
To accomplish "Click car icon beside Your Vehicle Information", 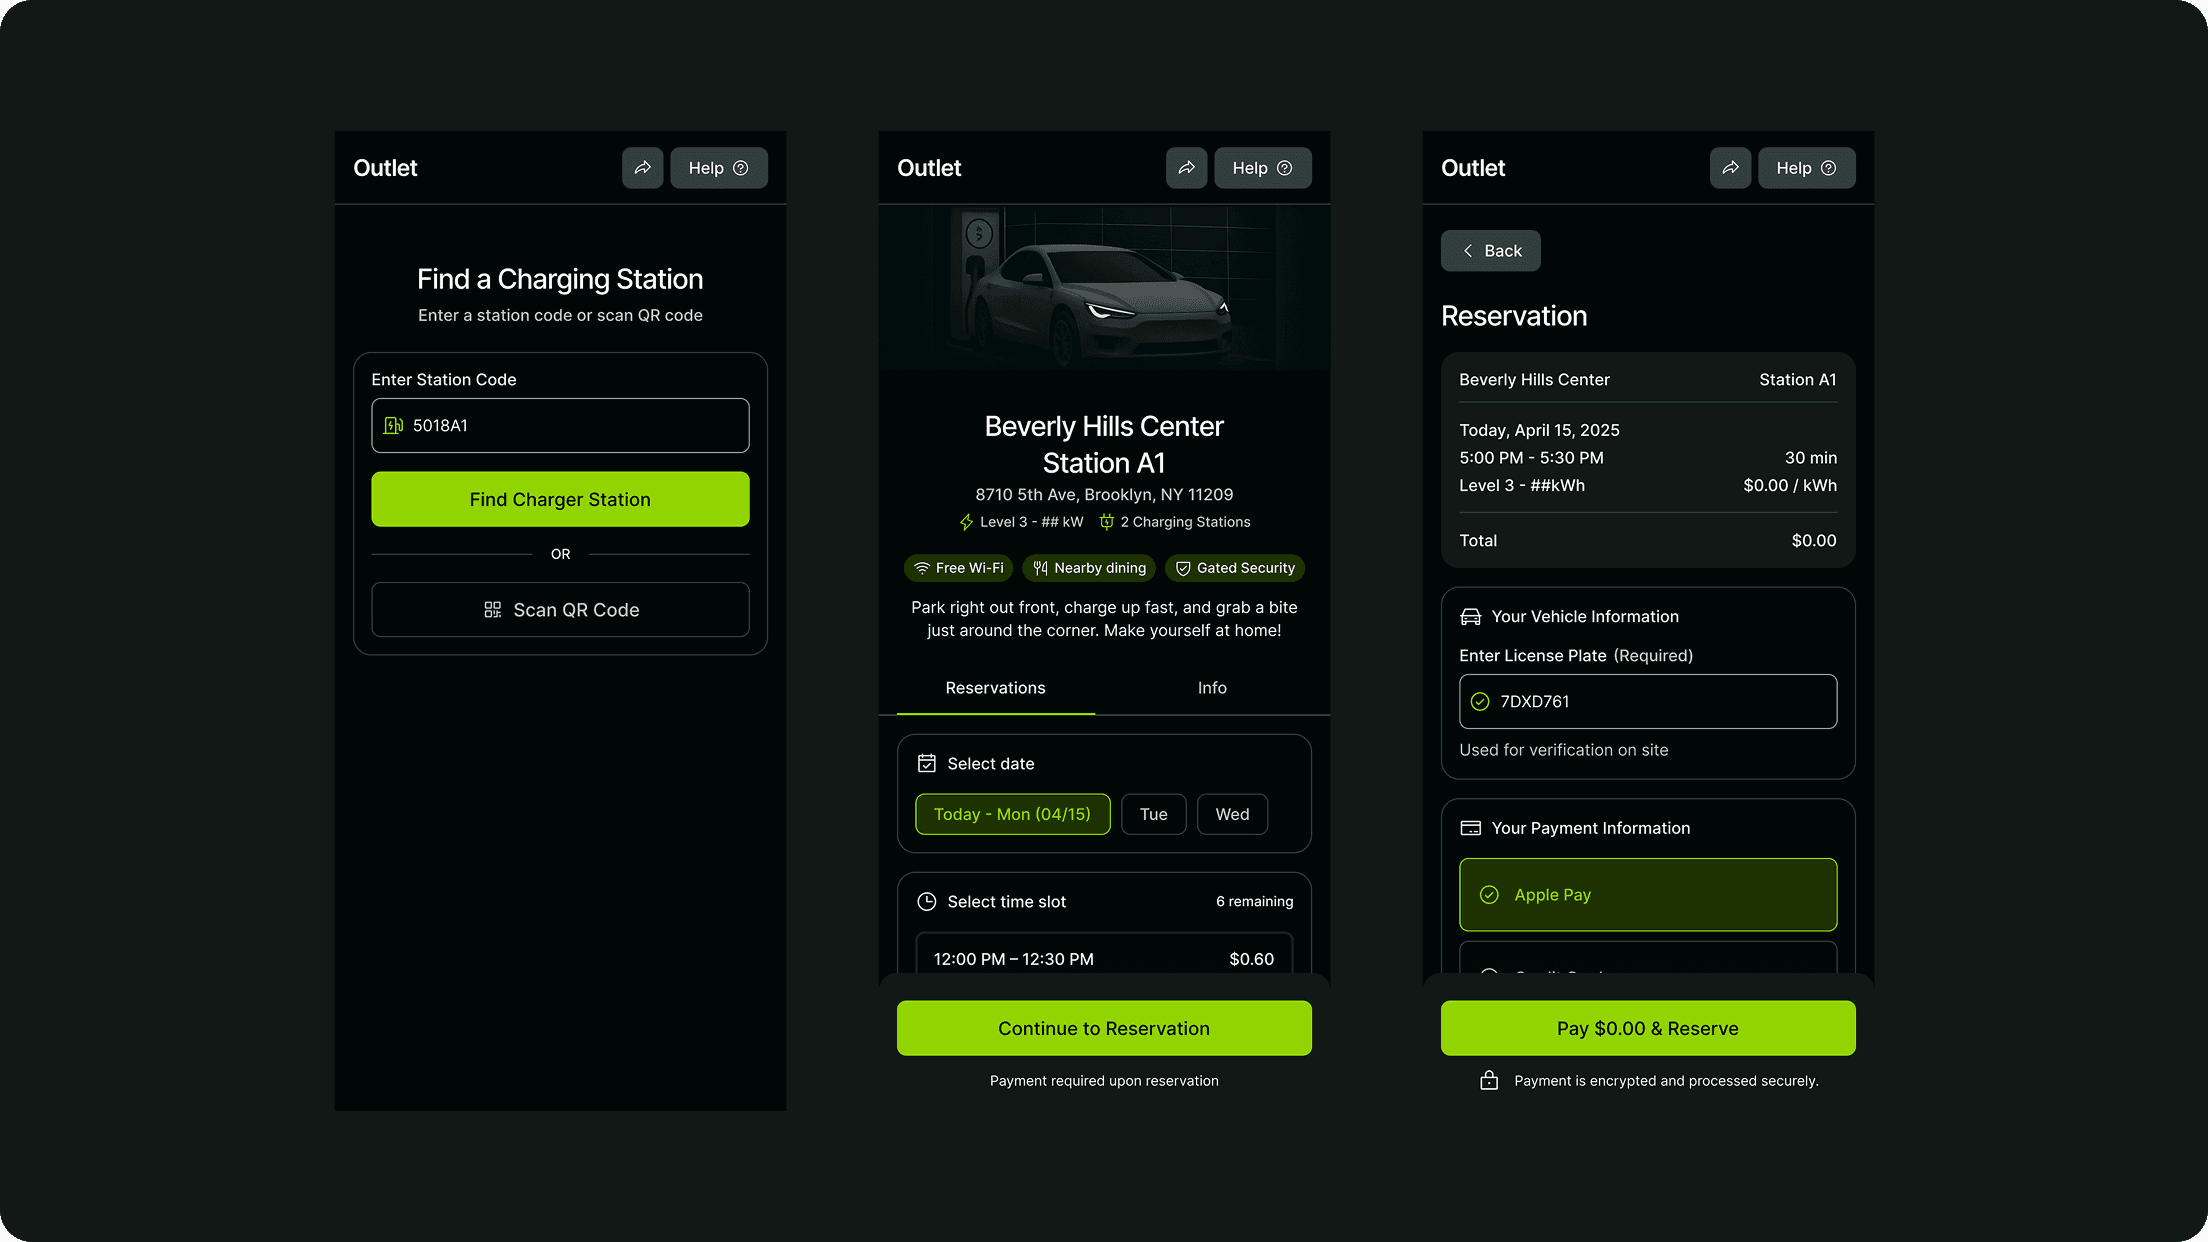I will point(1470,617).
